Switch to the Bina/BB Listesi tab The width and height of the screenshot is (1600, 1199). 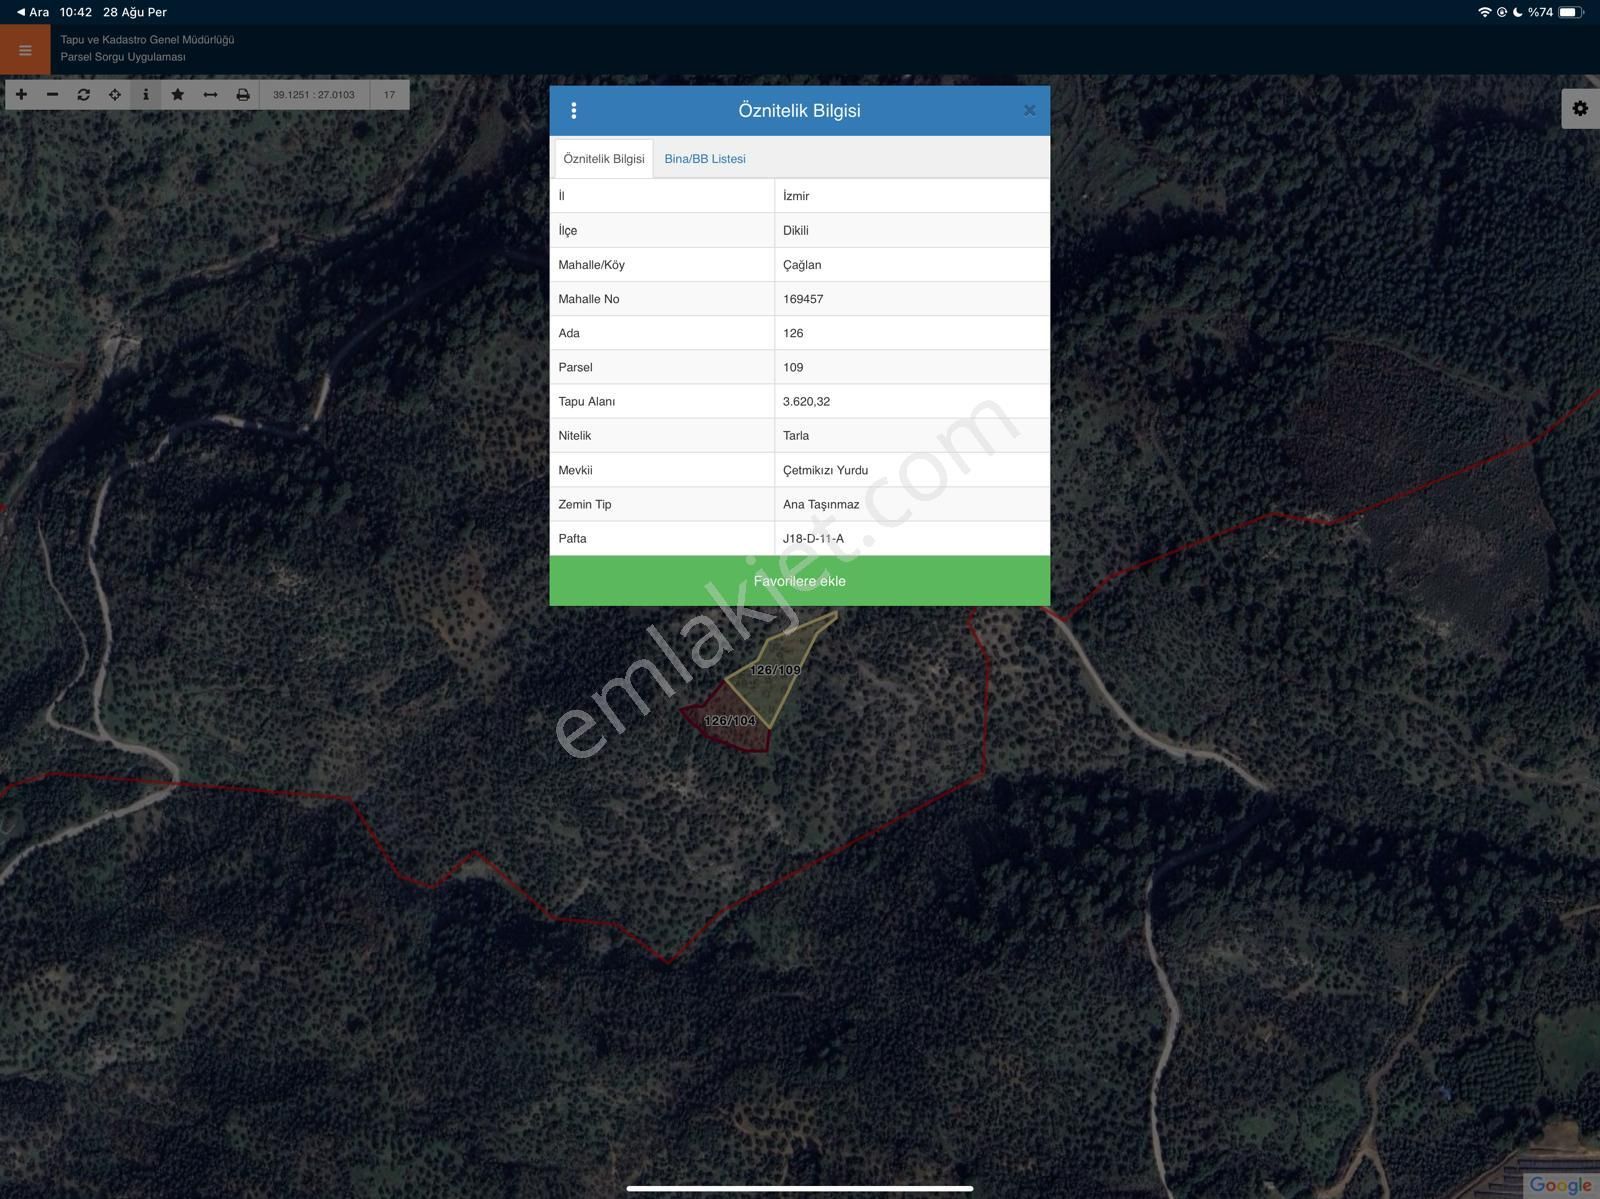pyautogui.click(x=705, y=159)
